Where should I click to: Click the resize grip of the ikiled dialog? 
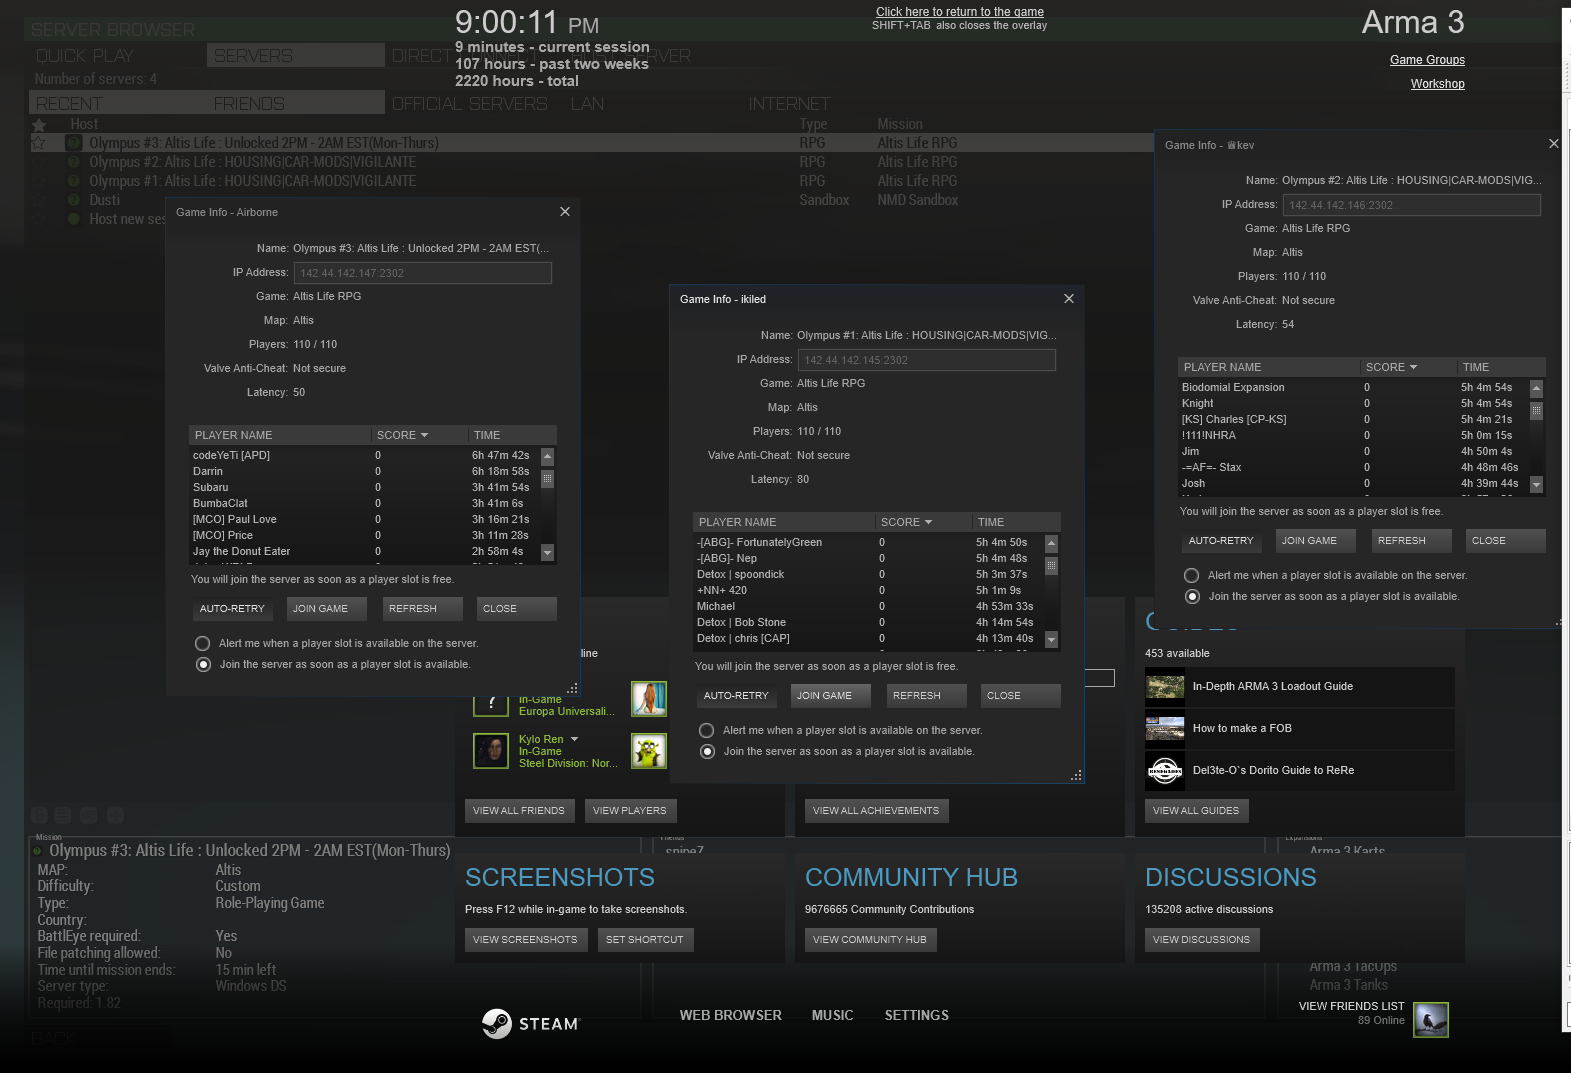[1077, 775]
